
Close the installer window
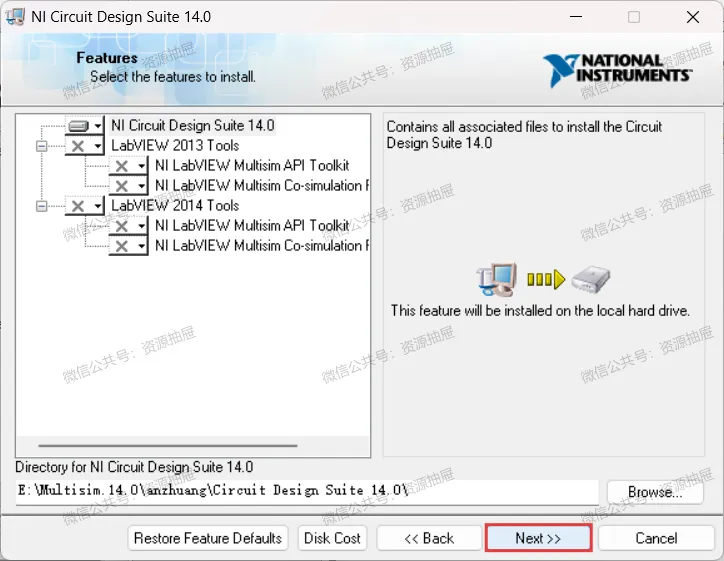(x=693, y=17)
